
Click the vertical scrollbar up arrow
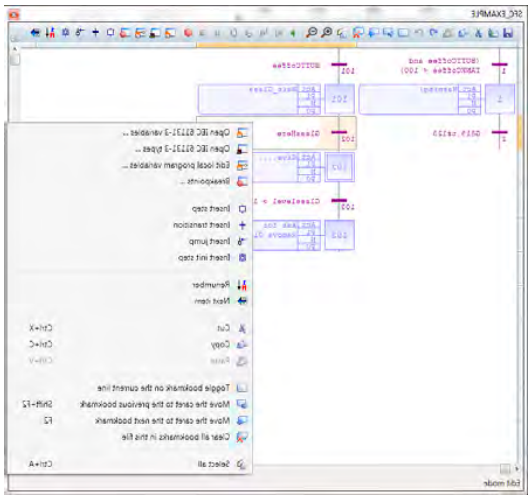[15, 49]
